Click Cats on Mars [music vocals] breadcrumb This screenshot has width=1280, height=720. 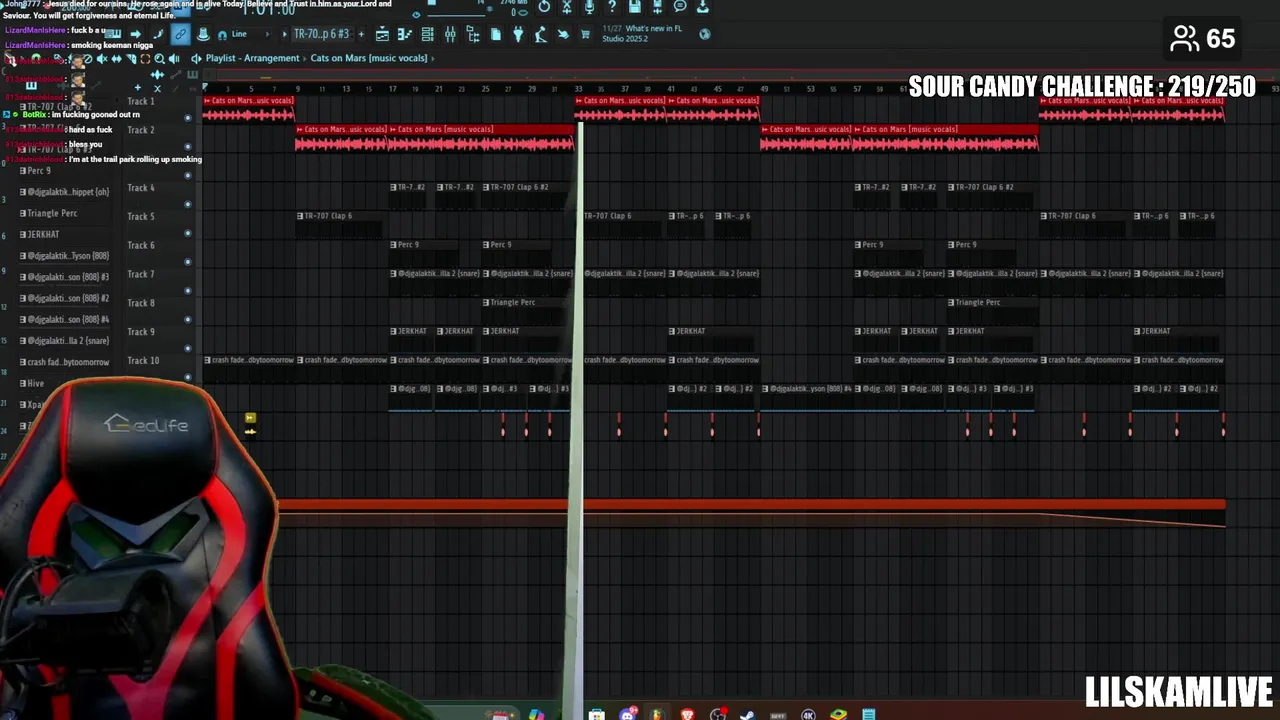[x=369, y=58]
